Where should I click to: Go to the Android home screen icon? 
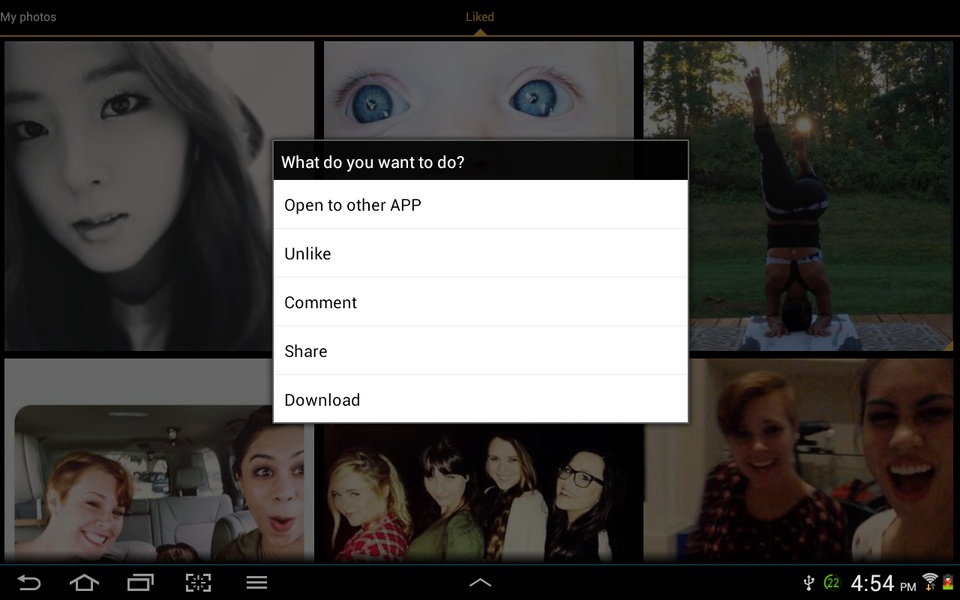[x=84, y=582]
